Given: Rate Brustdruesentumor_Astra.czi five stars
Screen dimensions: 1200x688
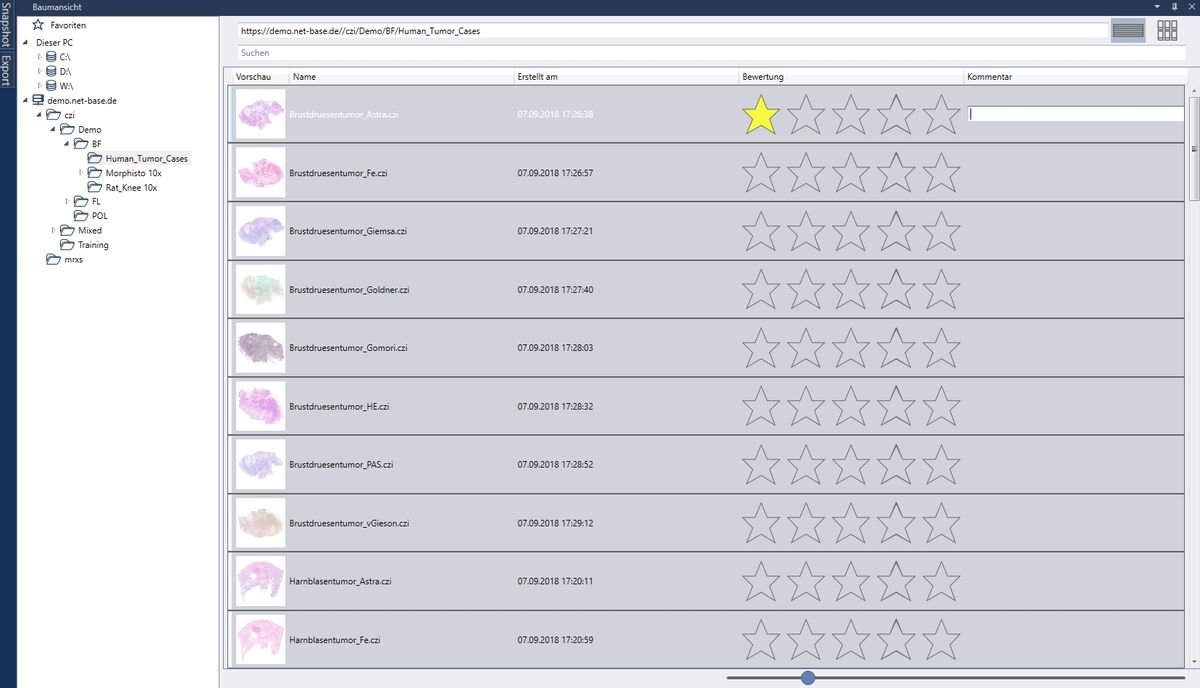Looking at the screenshot, I should (x=941, y=115).
